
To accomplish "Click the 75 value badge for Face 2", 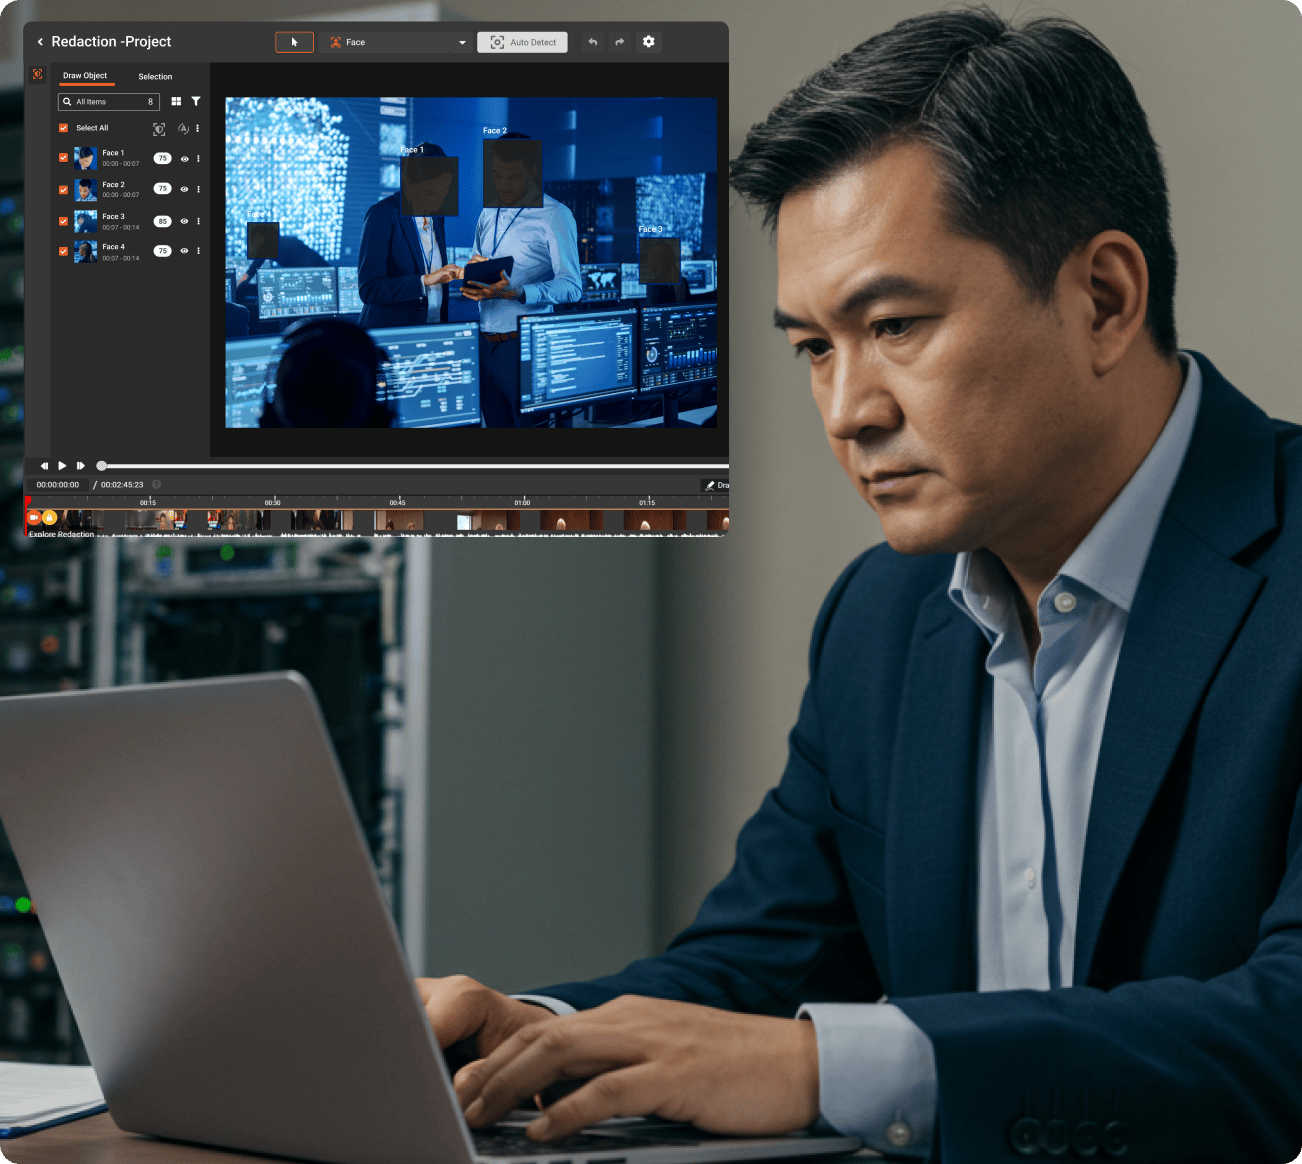I will click(162, 189).
